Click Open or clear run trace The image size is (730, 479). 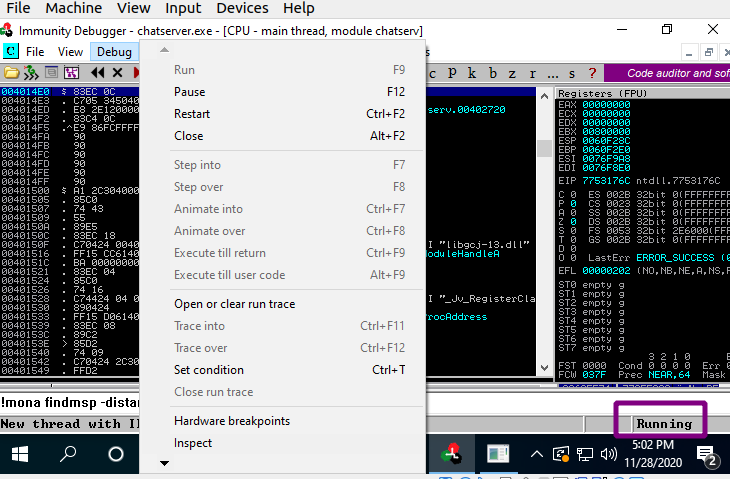pos(234,304)
